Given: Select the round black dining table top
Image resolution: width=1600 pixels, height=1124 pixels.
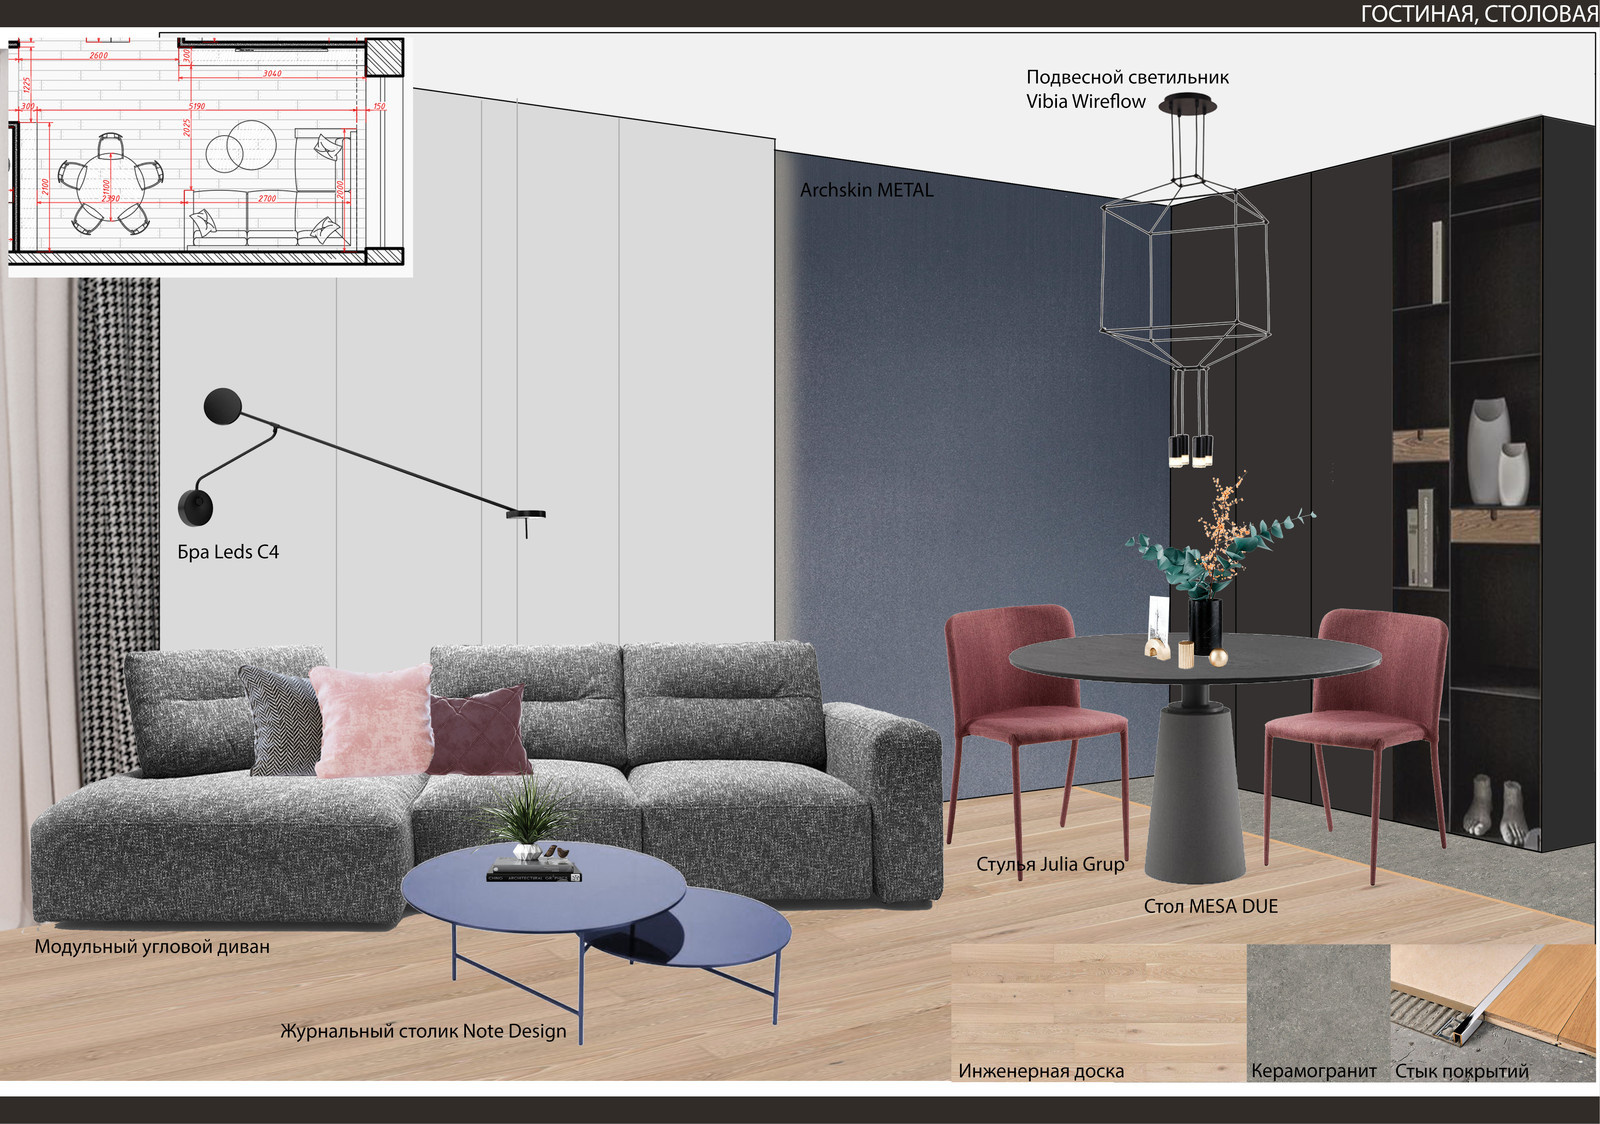Looking at the screenshot, I should coord(1195,660).
